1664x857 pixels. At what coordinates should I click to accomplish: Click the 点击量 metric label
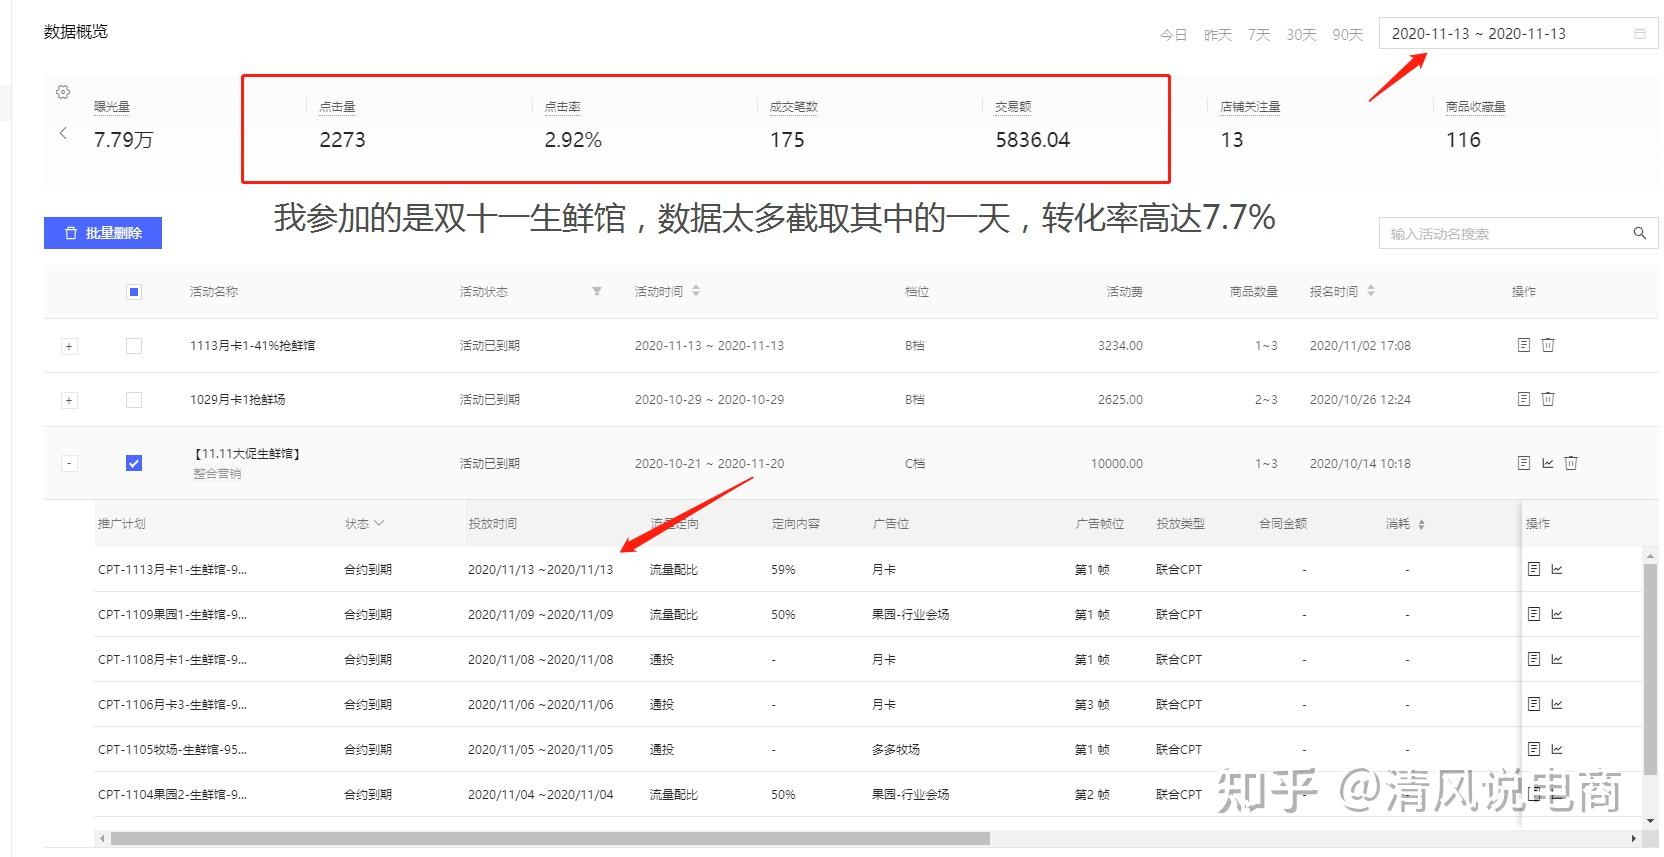(337, 106)
